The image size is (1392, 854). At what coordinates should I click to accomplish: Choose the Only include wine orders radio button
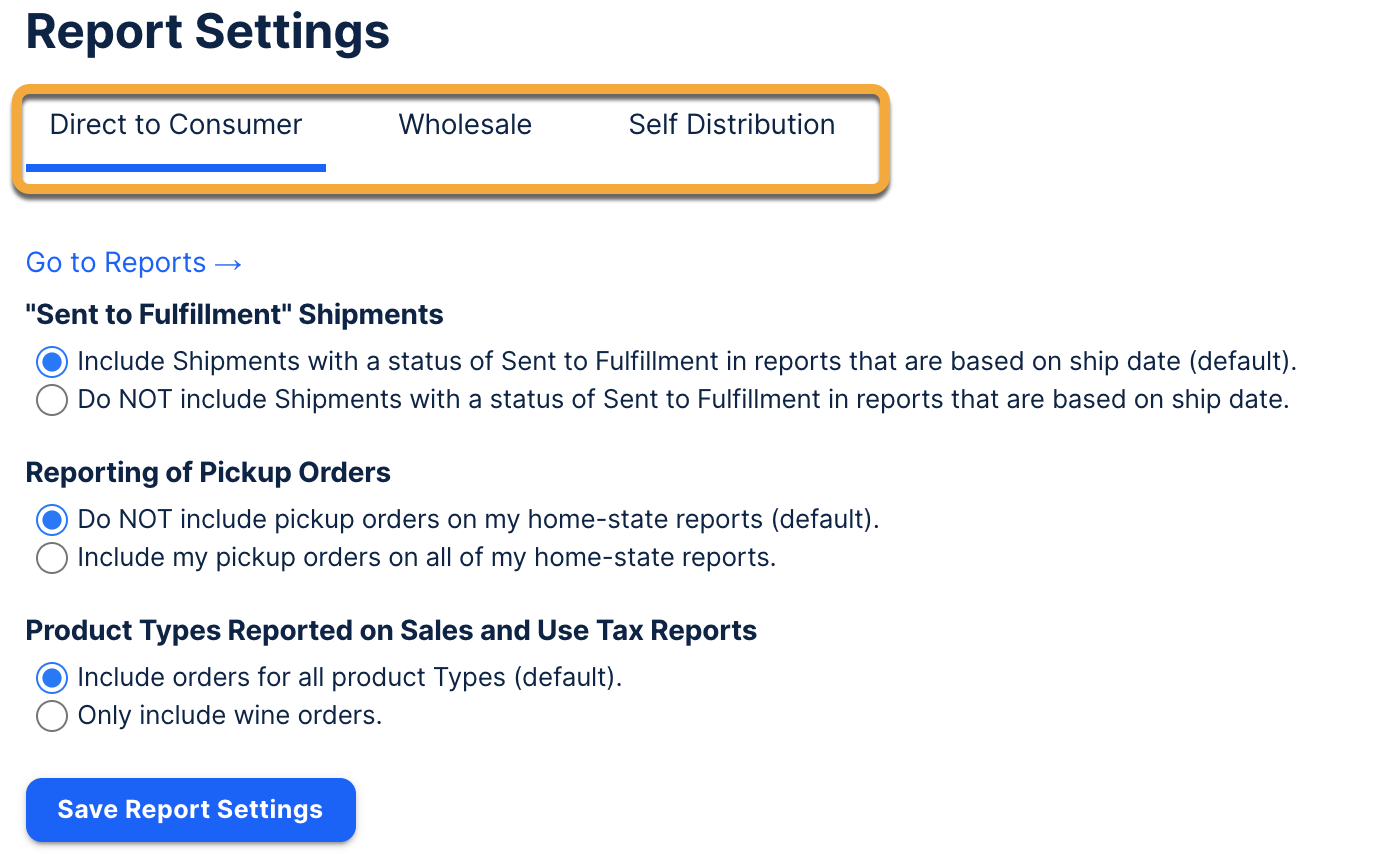click(52, 716)
